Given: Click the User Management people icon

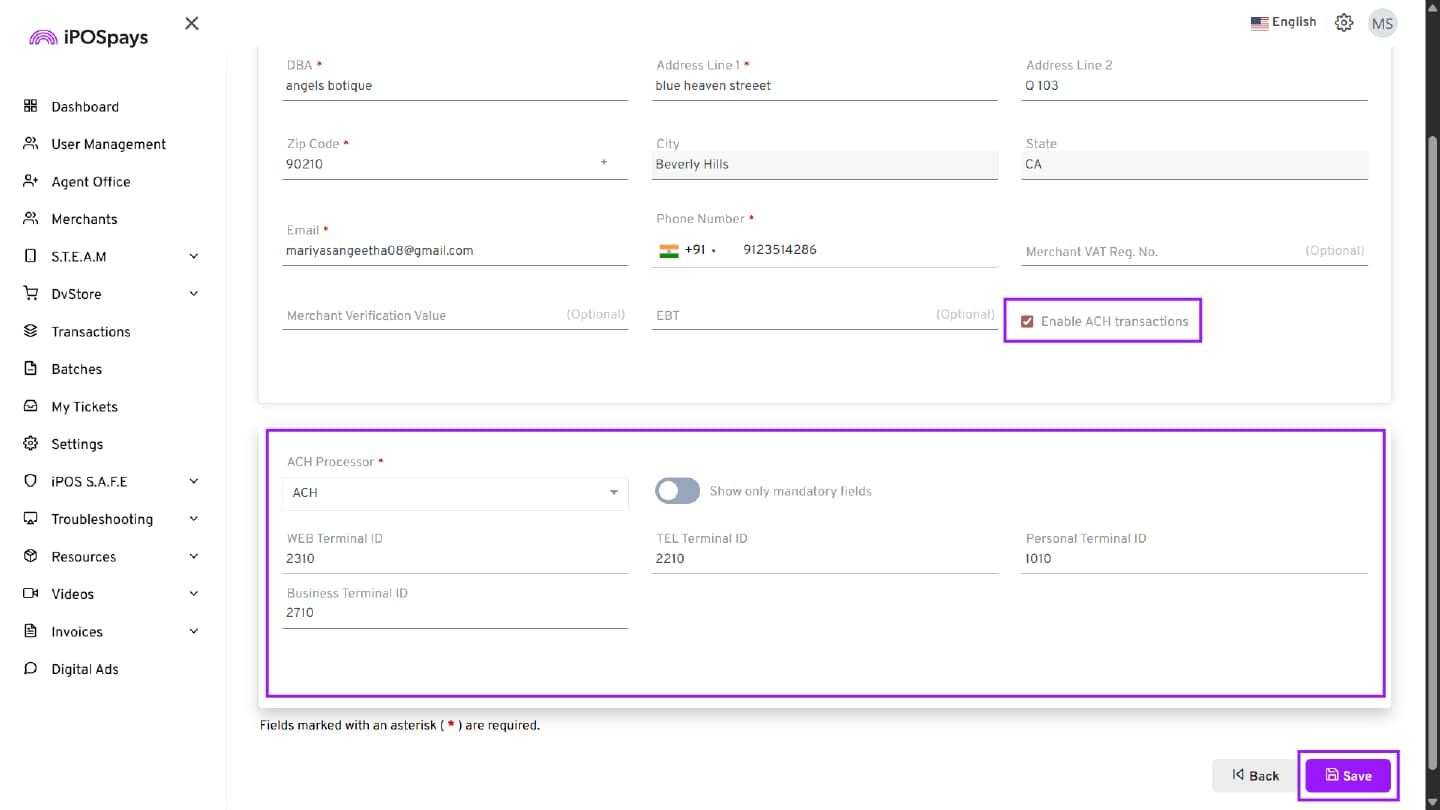Looking at the screenshot, I should click(30, 144).
